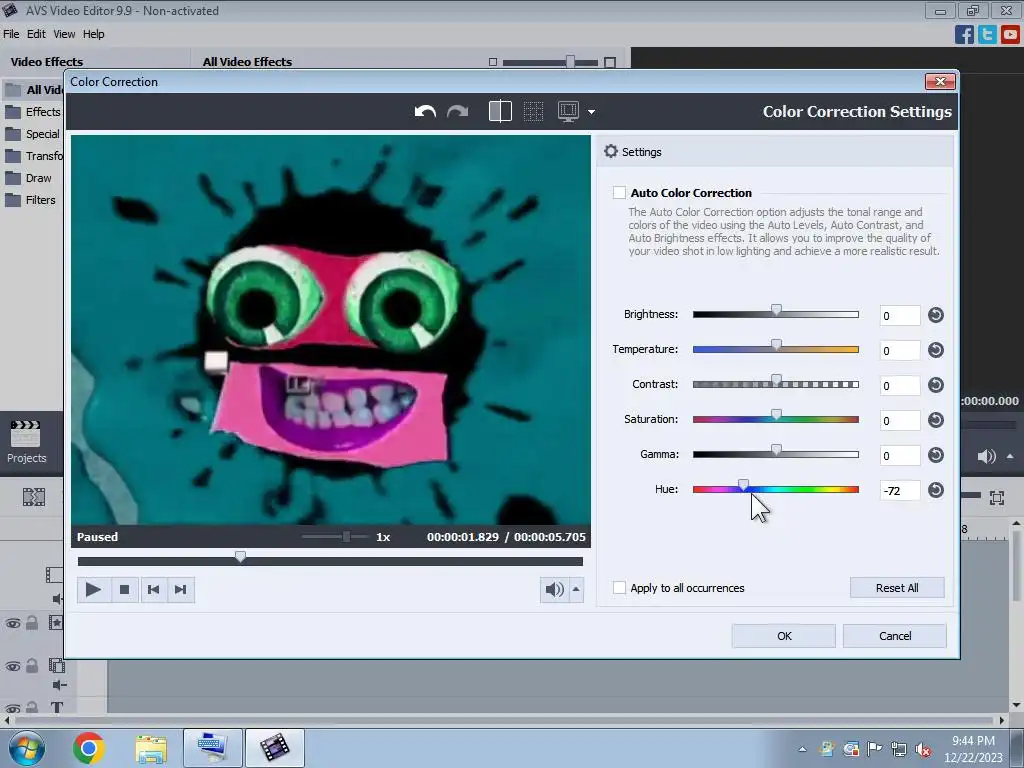This screenshot has height=768, width=1024.
Task: Toggle the text track visibility eye
Action: (x=13, y=707)
